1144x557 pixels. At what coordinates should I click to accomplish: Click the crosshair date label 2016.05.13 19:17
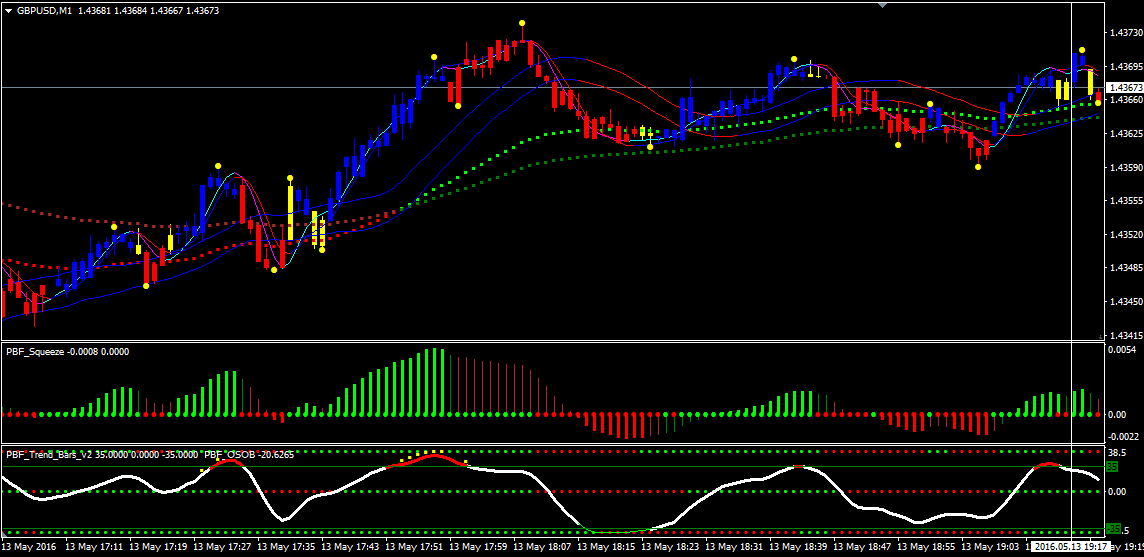(x=1072, y=547)
